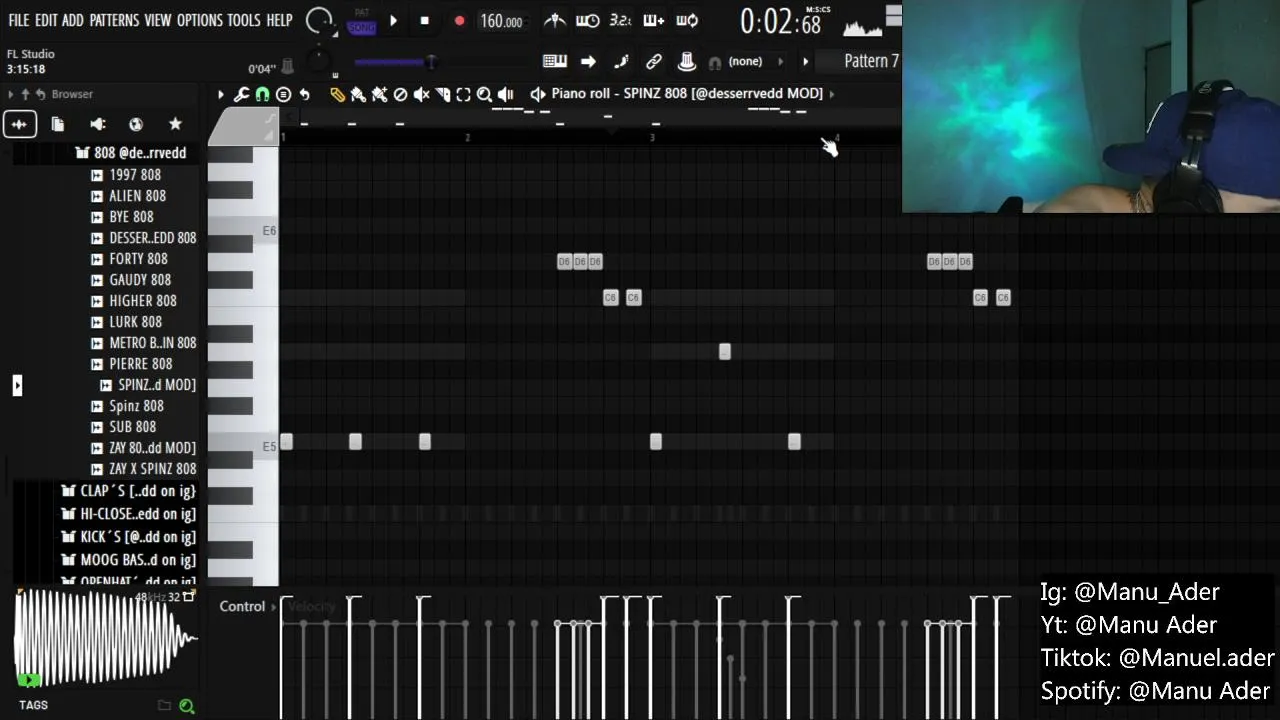Viewport: 1280px width, 720px height.
Task: Open the VIEW menu
Action: 158,20
